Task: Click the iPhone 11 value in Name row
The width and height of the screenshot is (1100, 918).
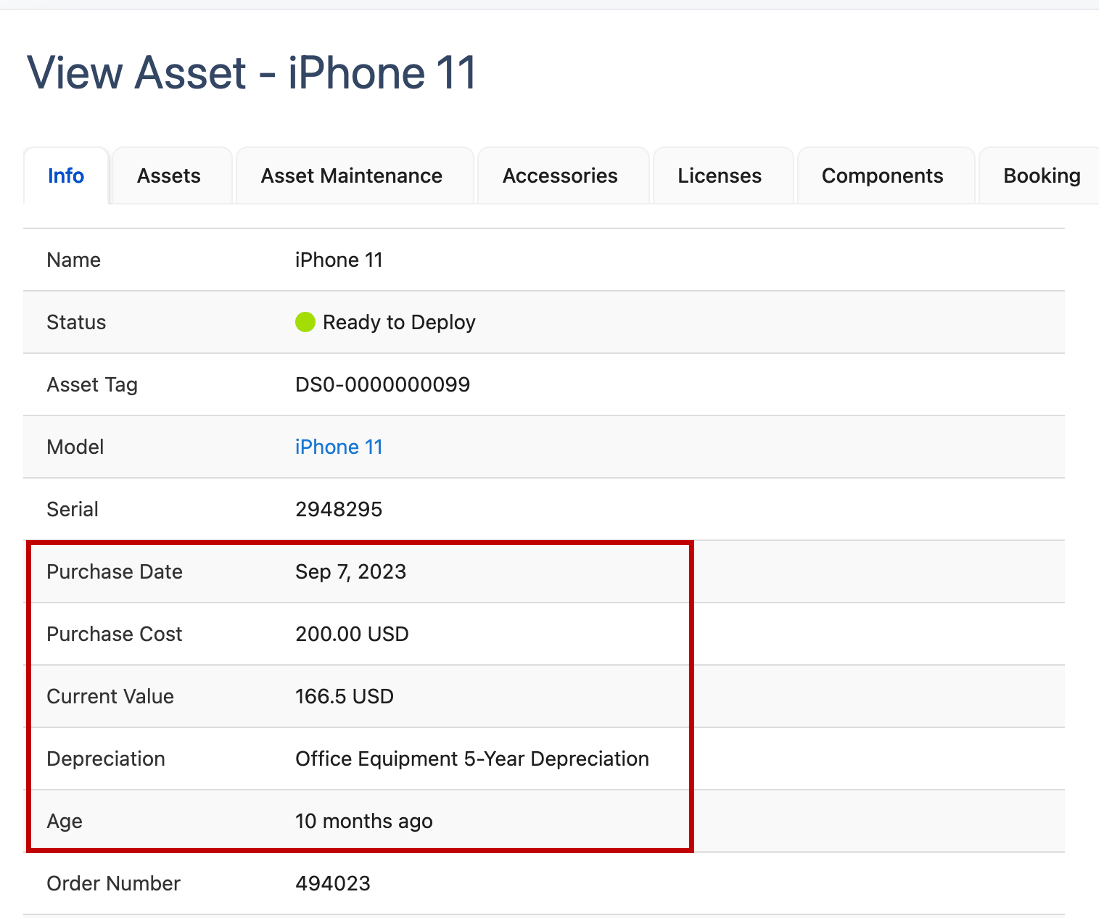Action: 339,260
